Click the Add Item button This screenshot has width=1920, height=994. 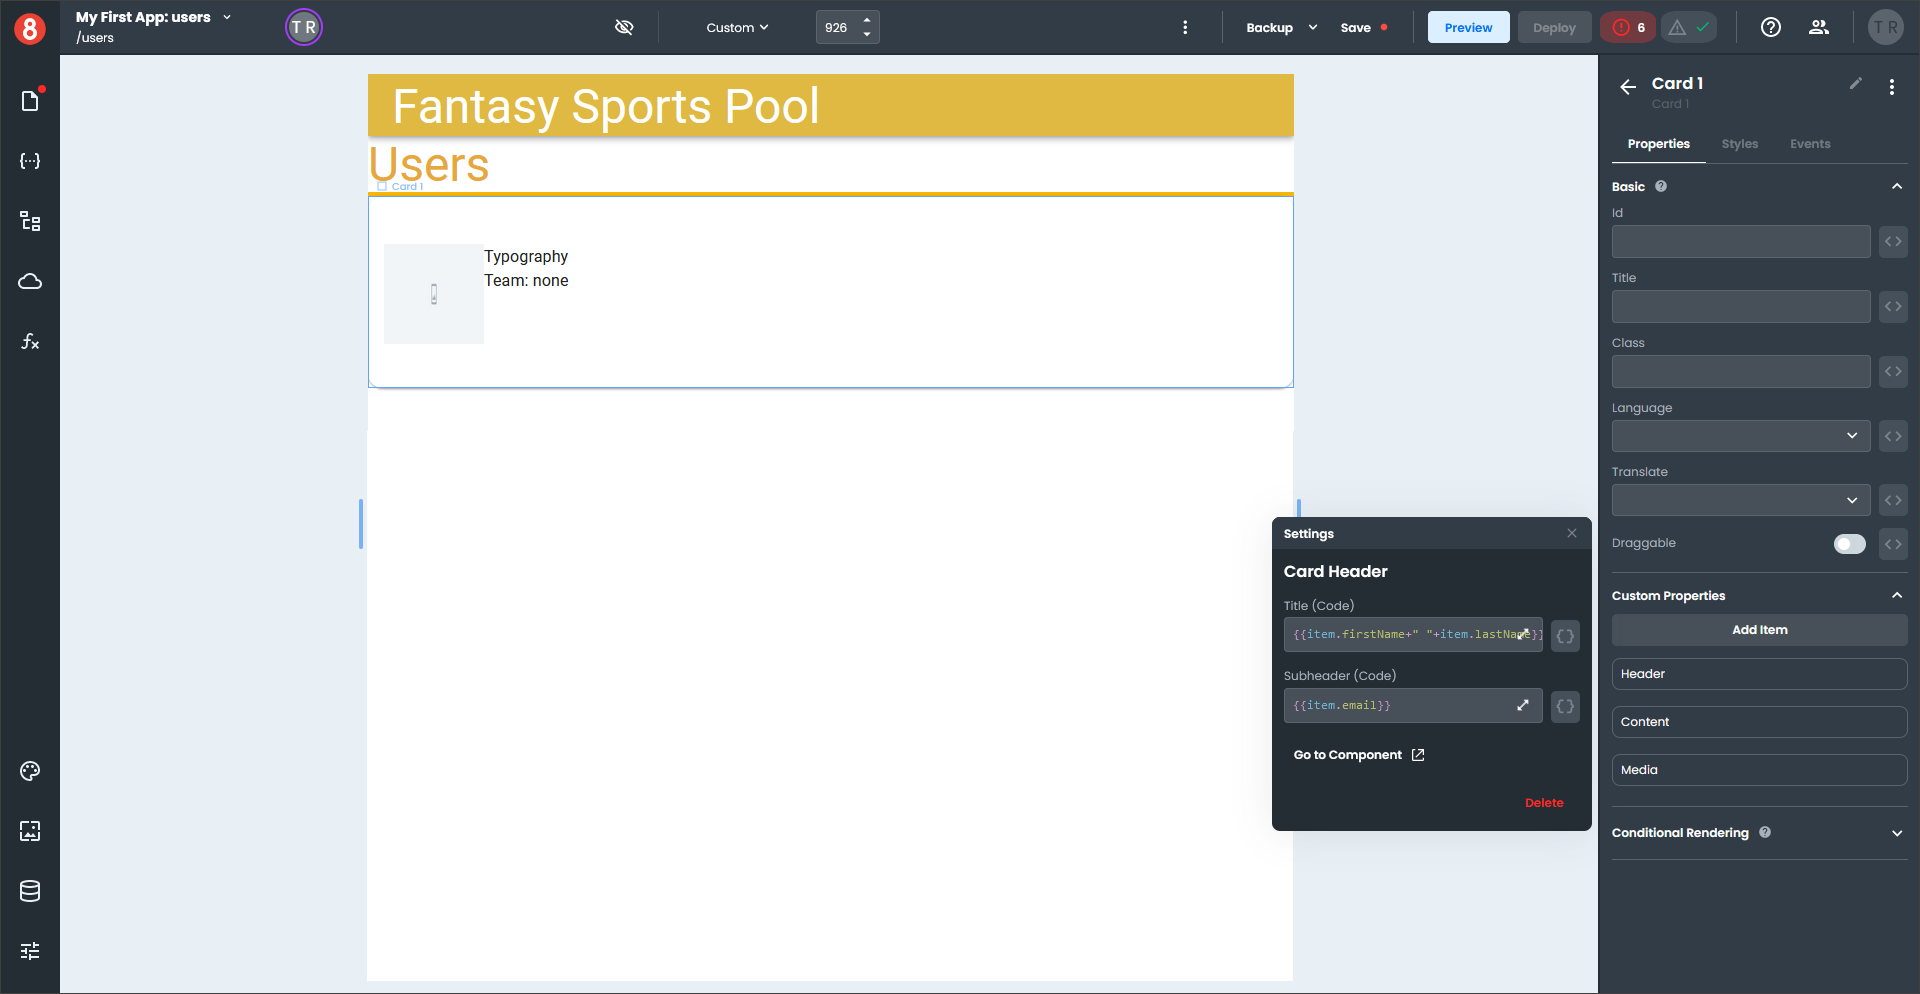pyautogui.click(x=1759, y=630)
